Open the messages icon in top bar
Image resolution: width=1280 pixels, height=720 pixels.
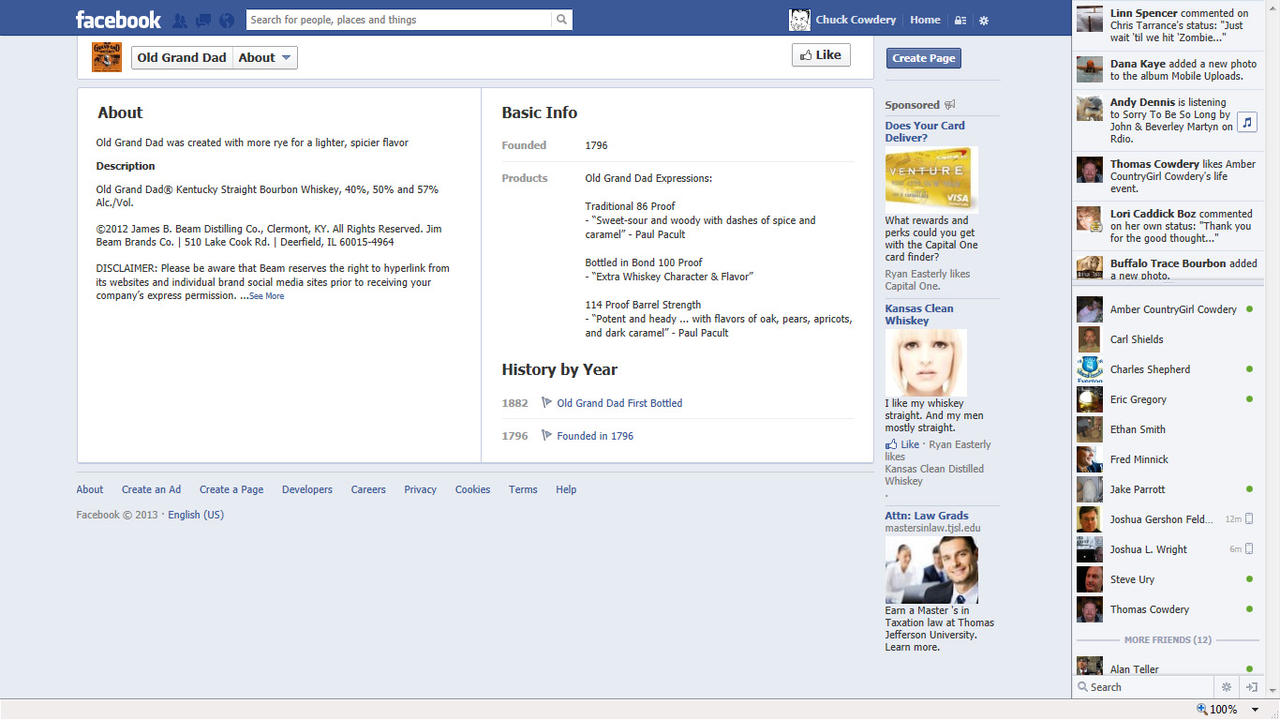tap(203, 20)
